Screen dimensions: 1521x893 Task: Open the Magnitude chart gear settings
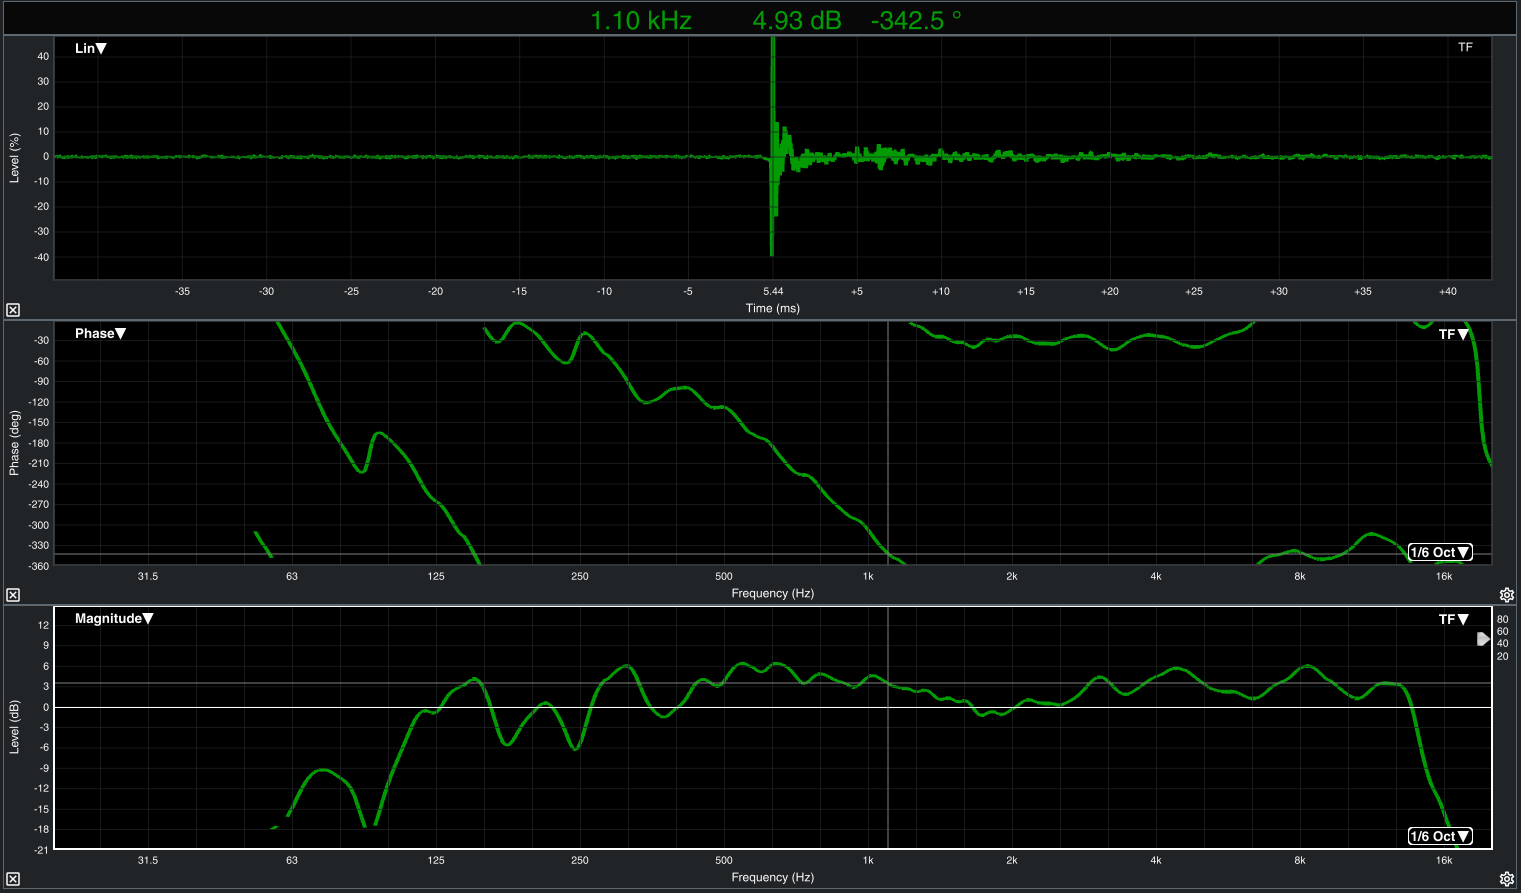click(1506, 879)
